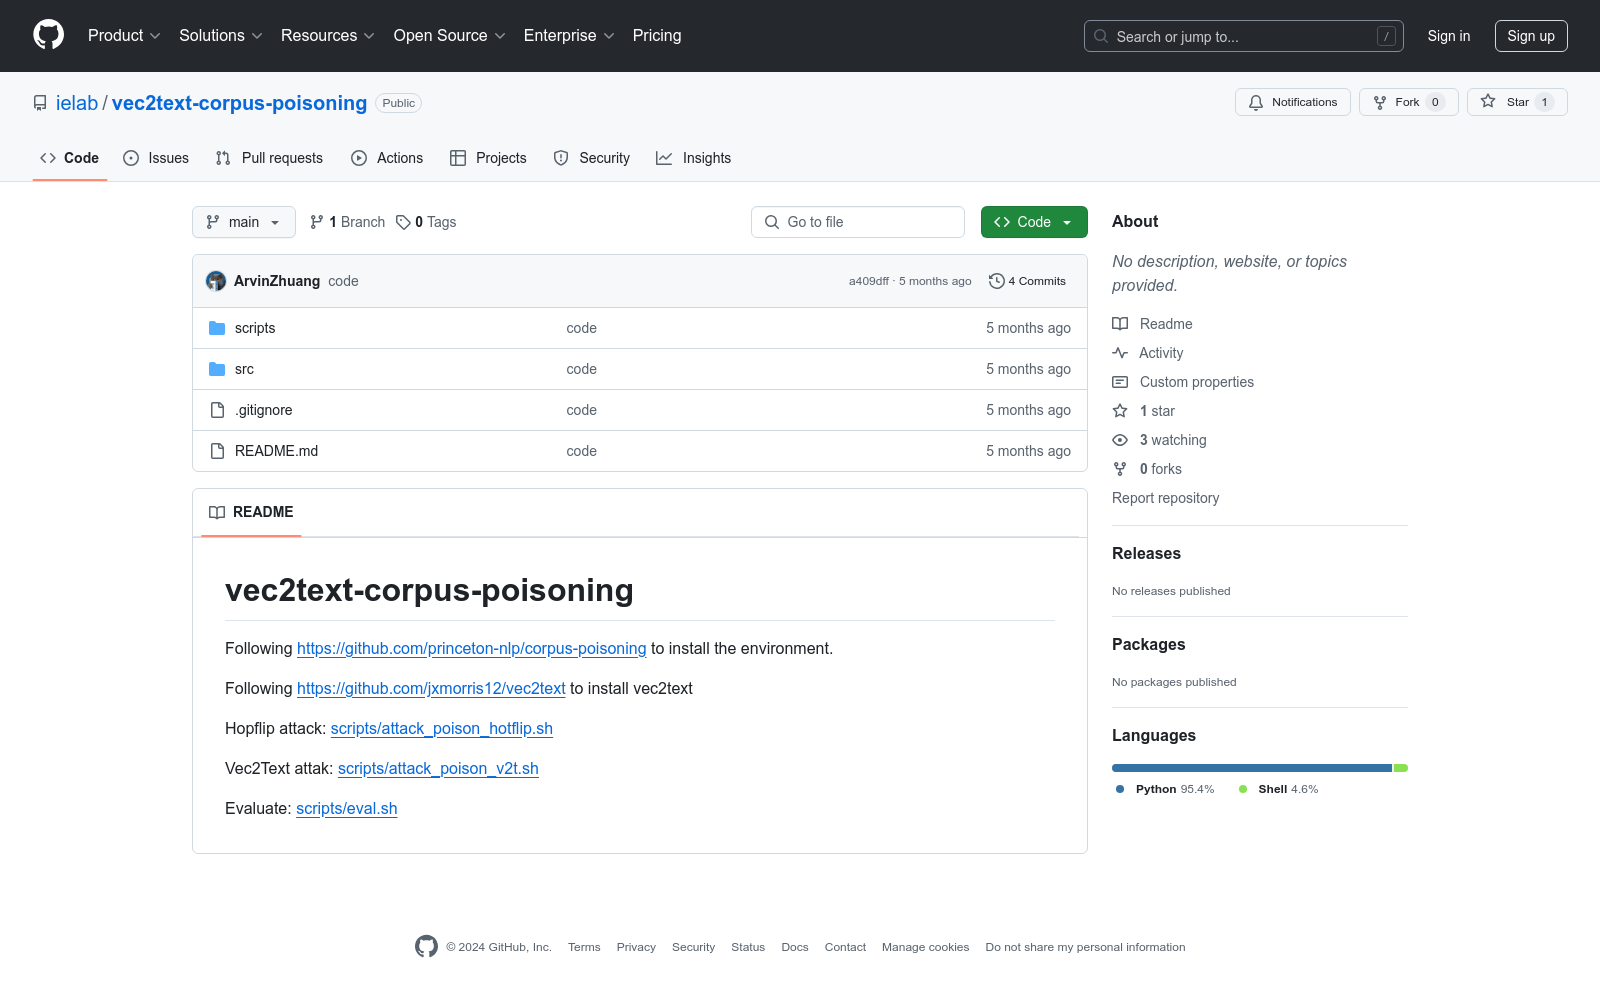Open the Pricing page

click(657, 36)
